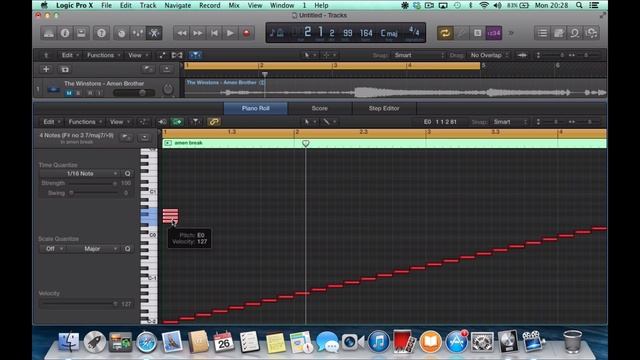640x360 pixels.
Task: Mute The Winstons Amen Brother track
Action: coord(69,93)
